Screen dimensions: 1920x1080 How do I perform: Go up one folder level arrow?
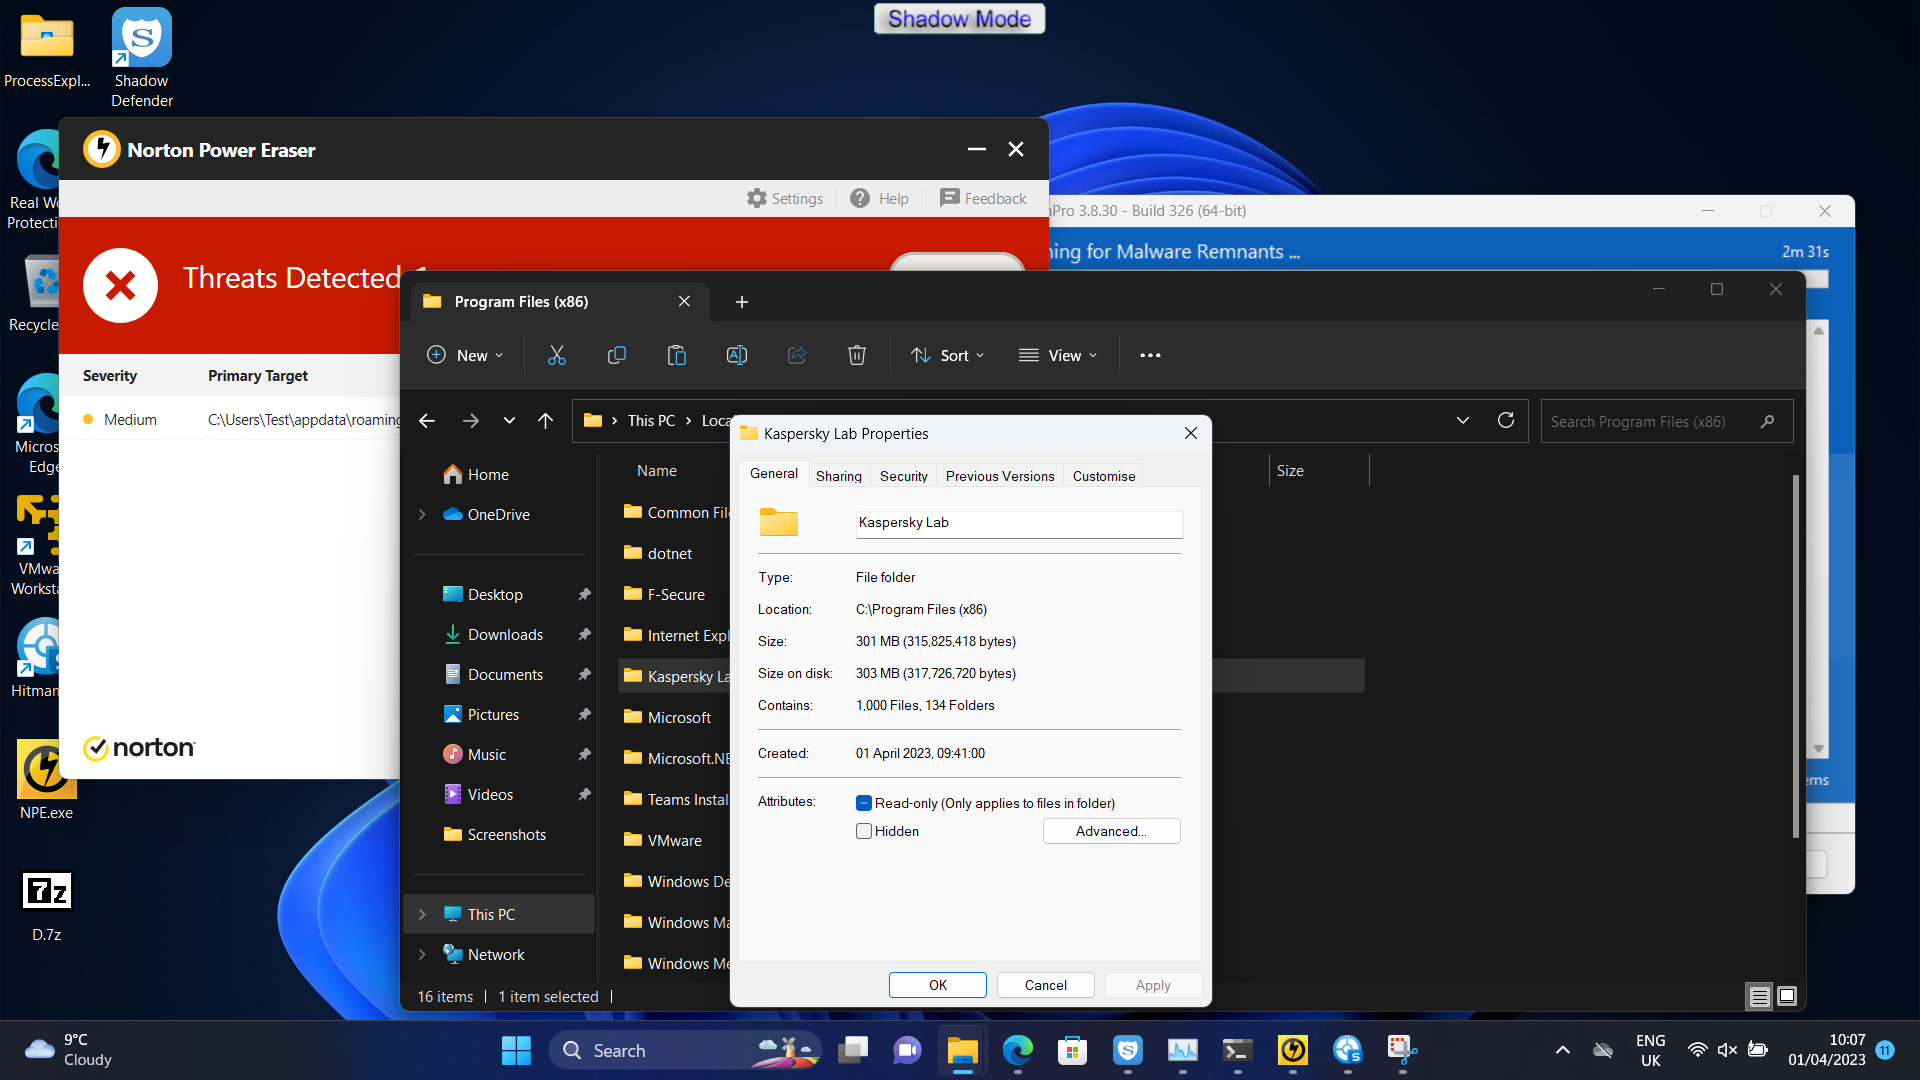click(x=545, y=421)
